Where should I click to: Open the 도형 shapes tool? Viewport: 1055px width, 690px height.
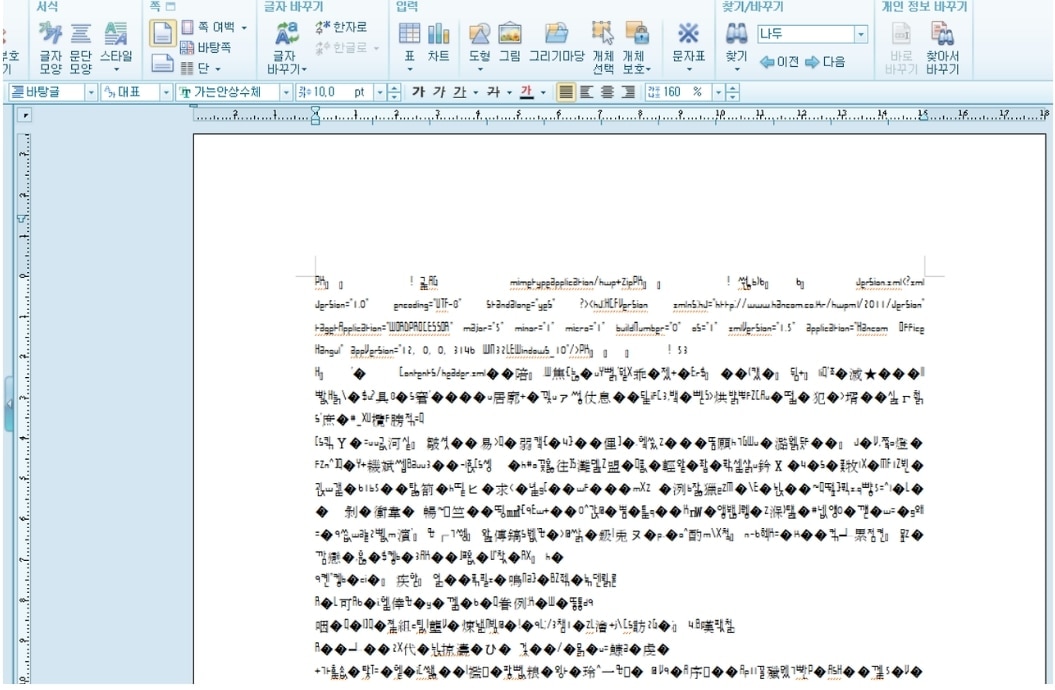(480, 46)
